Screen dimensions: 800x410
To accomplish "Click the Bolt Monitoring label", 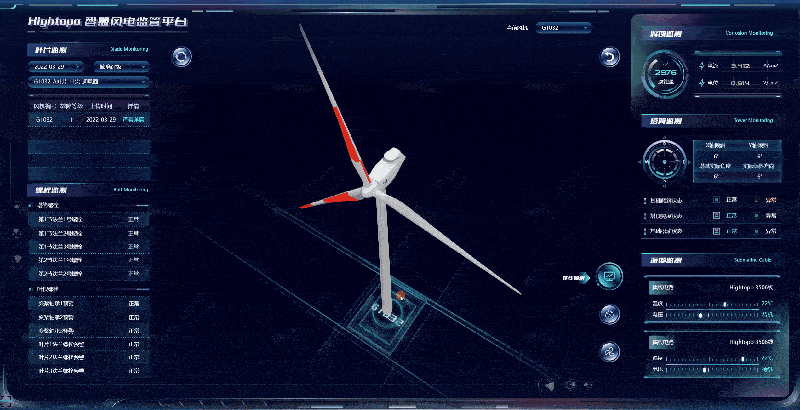I will [x=131, y=190].
